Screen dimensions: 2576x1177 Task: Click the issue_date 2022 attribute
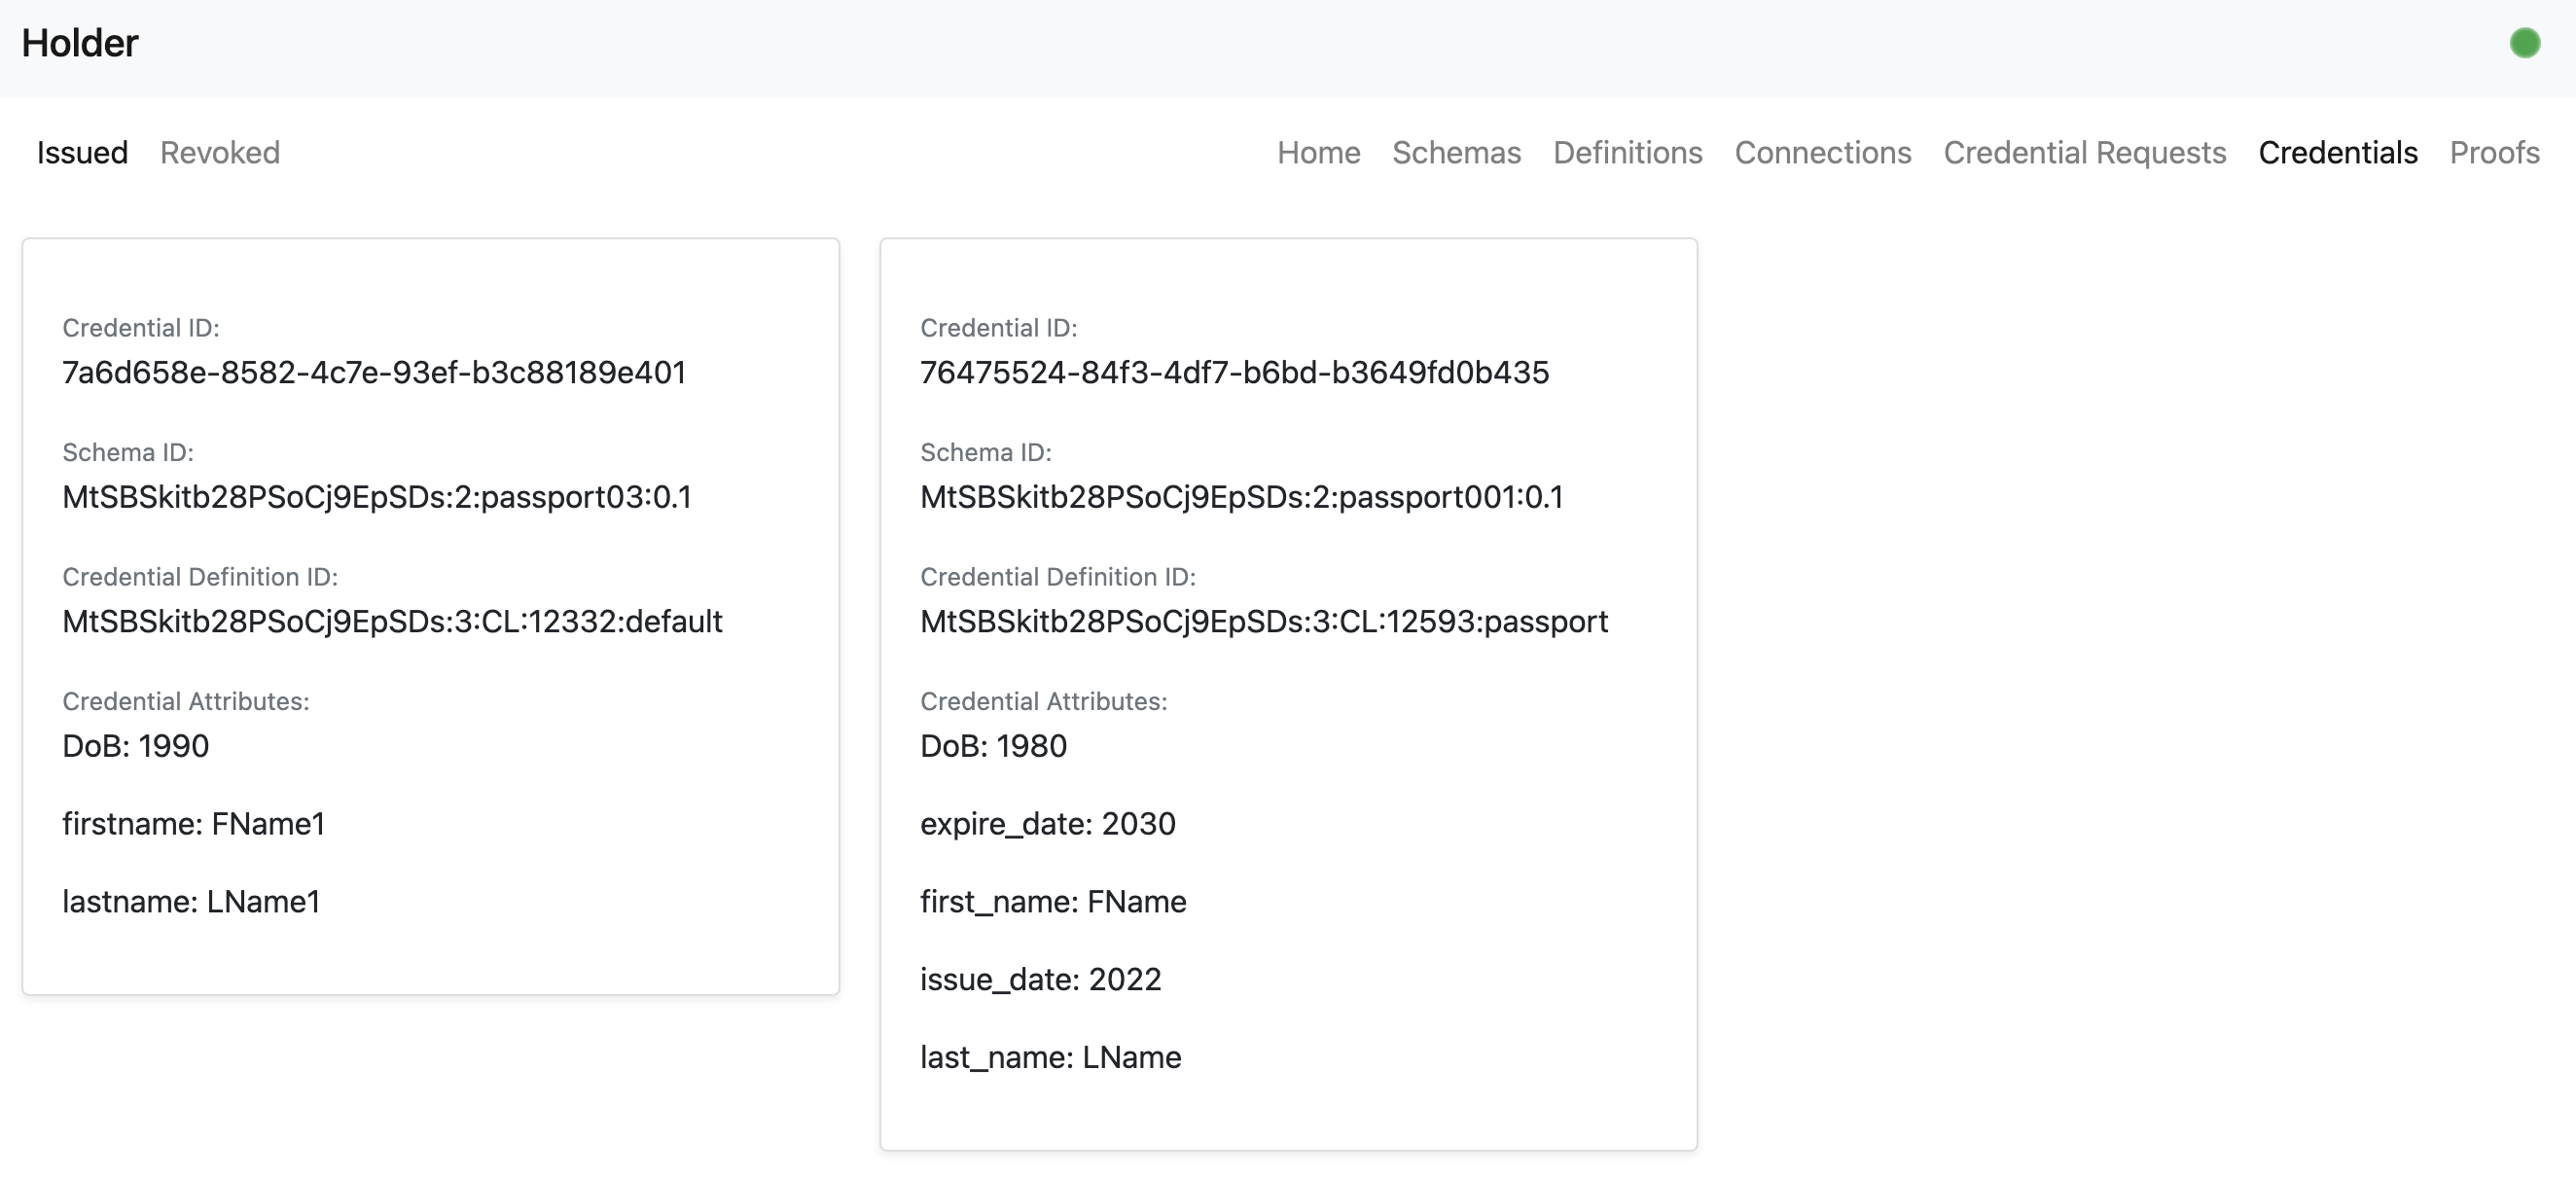pyautogui.click(x=1040, y=979)
